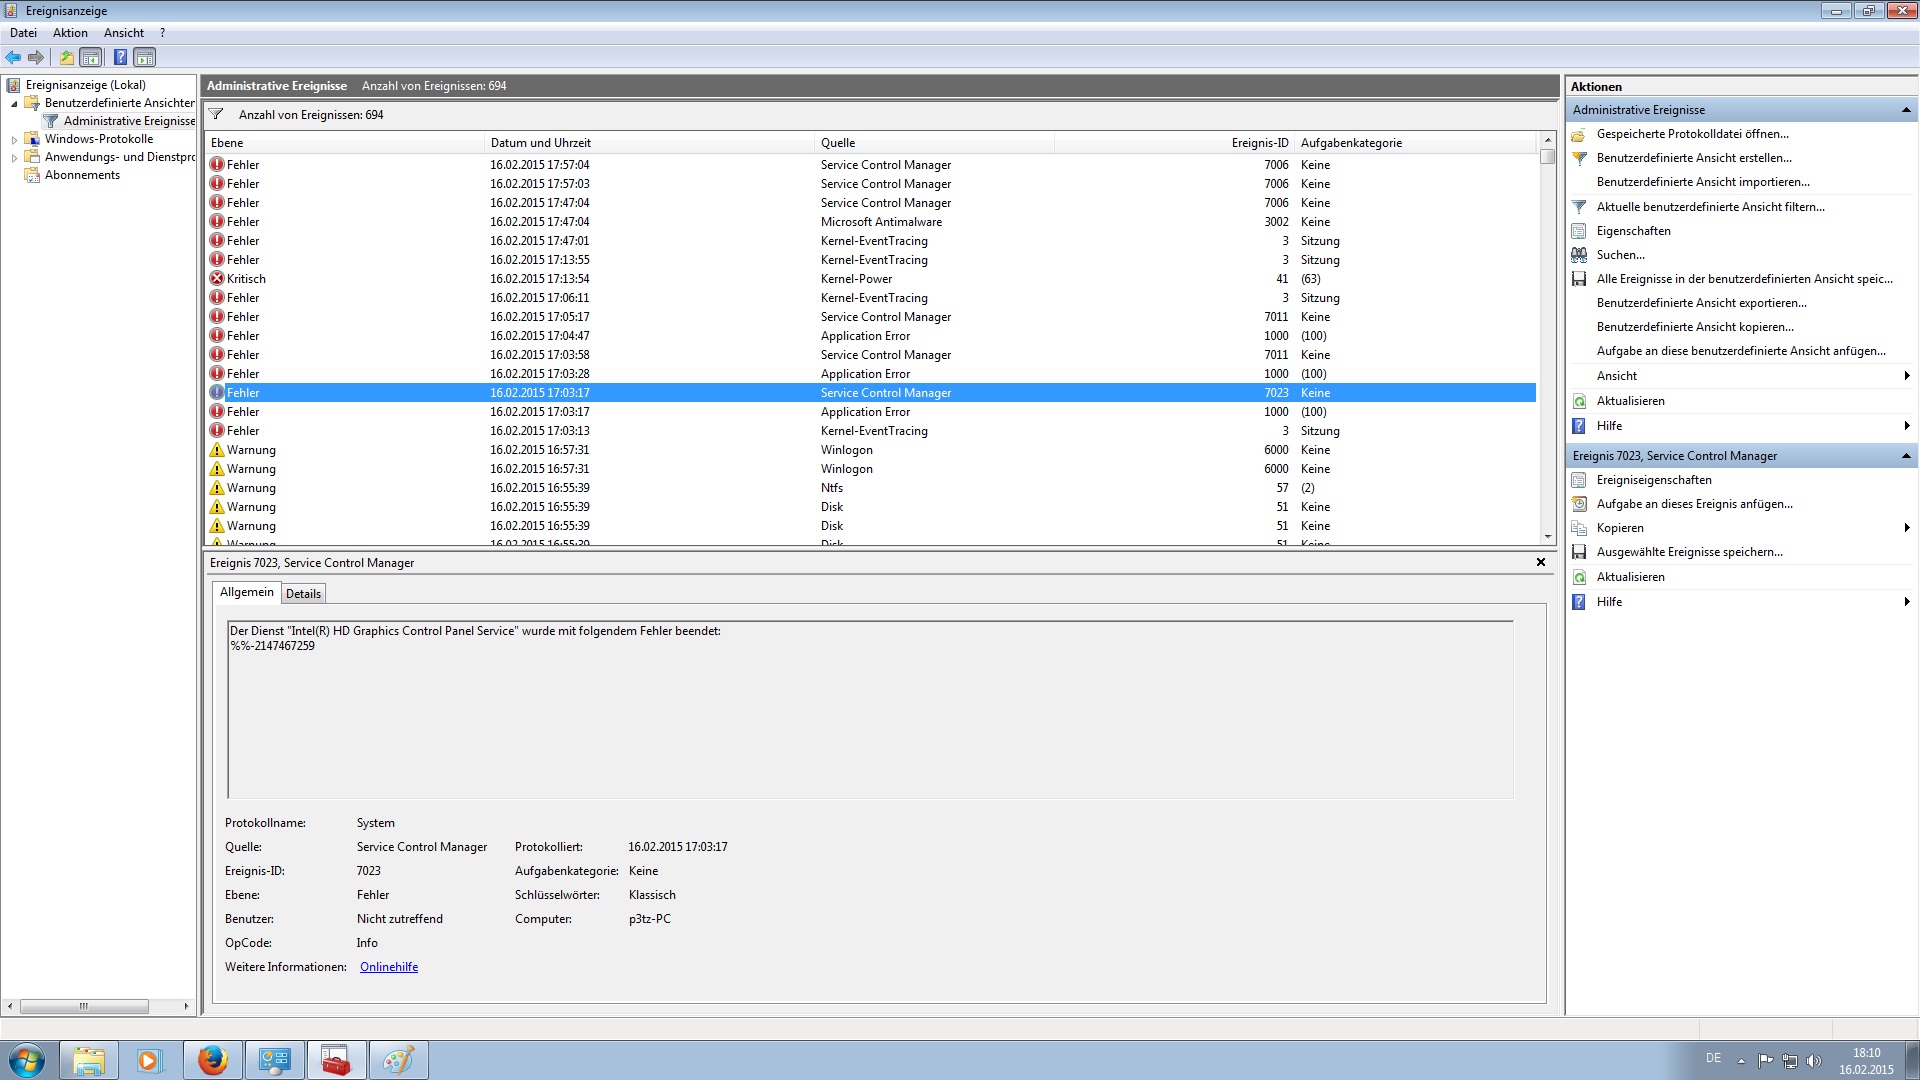
Task: Open the Onlinehilfe link
Action: pyautogui.click(x=389, y=967)
